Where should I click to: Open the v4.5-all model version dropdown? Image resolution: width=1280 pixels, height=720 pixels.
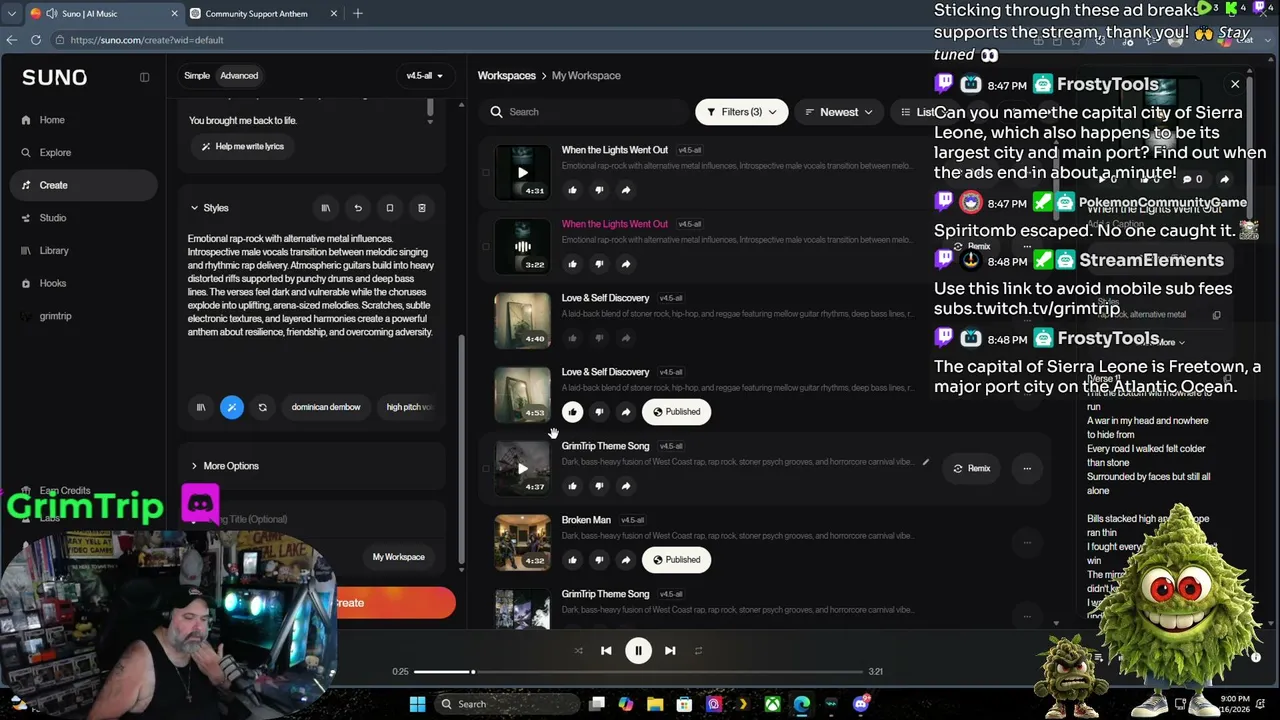click(424, 76)
